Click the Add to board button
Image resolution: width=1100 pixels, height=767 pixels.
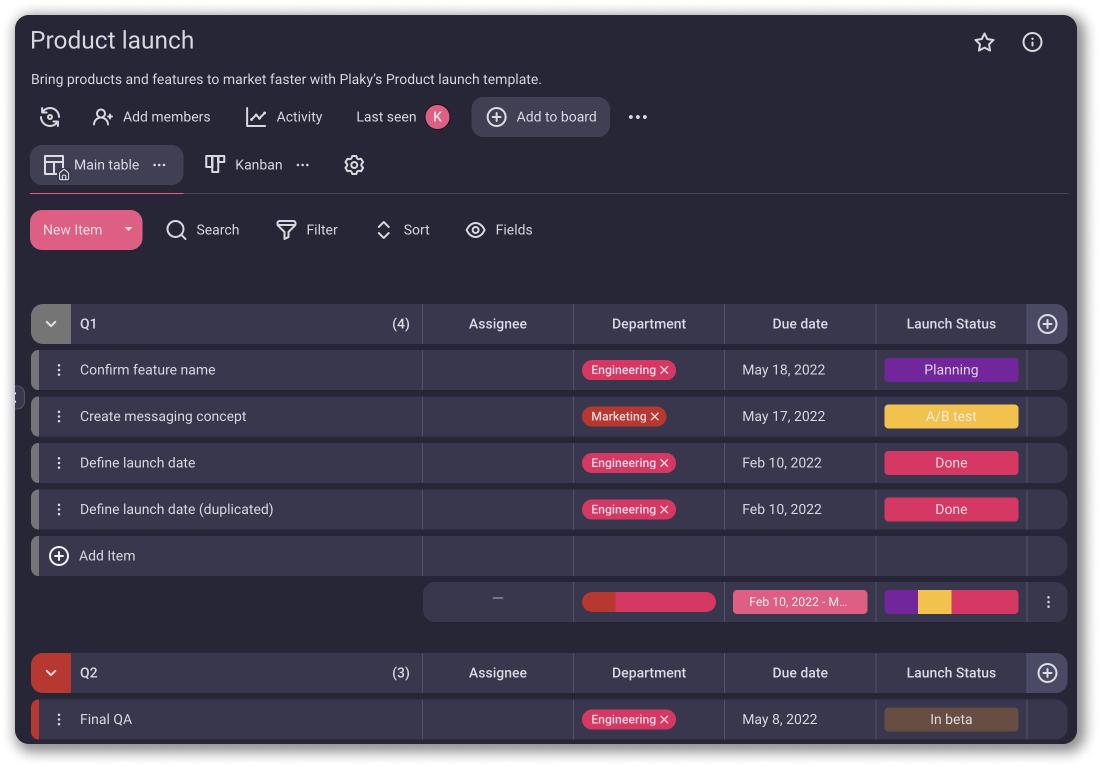pyautogui.click(x=541, y=117)
